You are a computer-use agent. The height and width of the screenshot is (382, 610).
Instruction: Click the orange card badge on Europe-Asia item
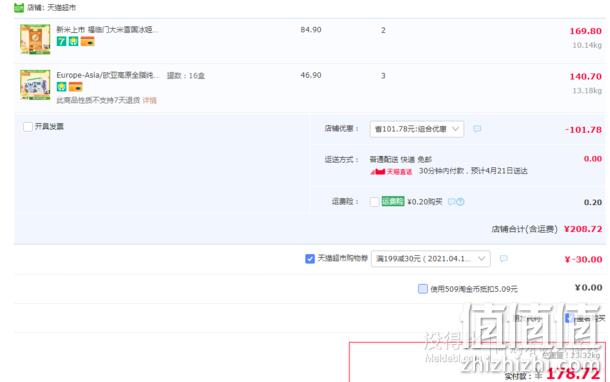click(75, 87)
